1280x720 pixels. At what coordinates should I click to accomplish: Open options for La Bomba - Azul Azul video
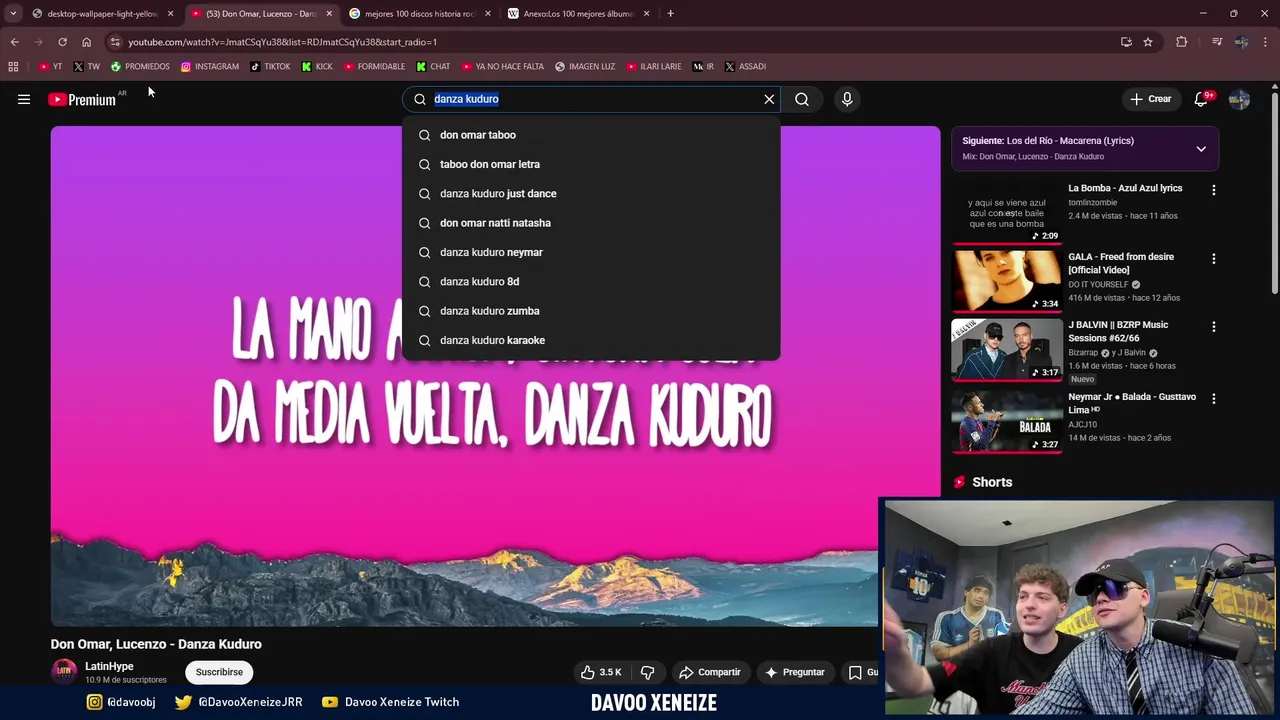click(x=1214, y=190)
